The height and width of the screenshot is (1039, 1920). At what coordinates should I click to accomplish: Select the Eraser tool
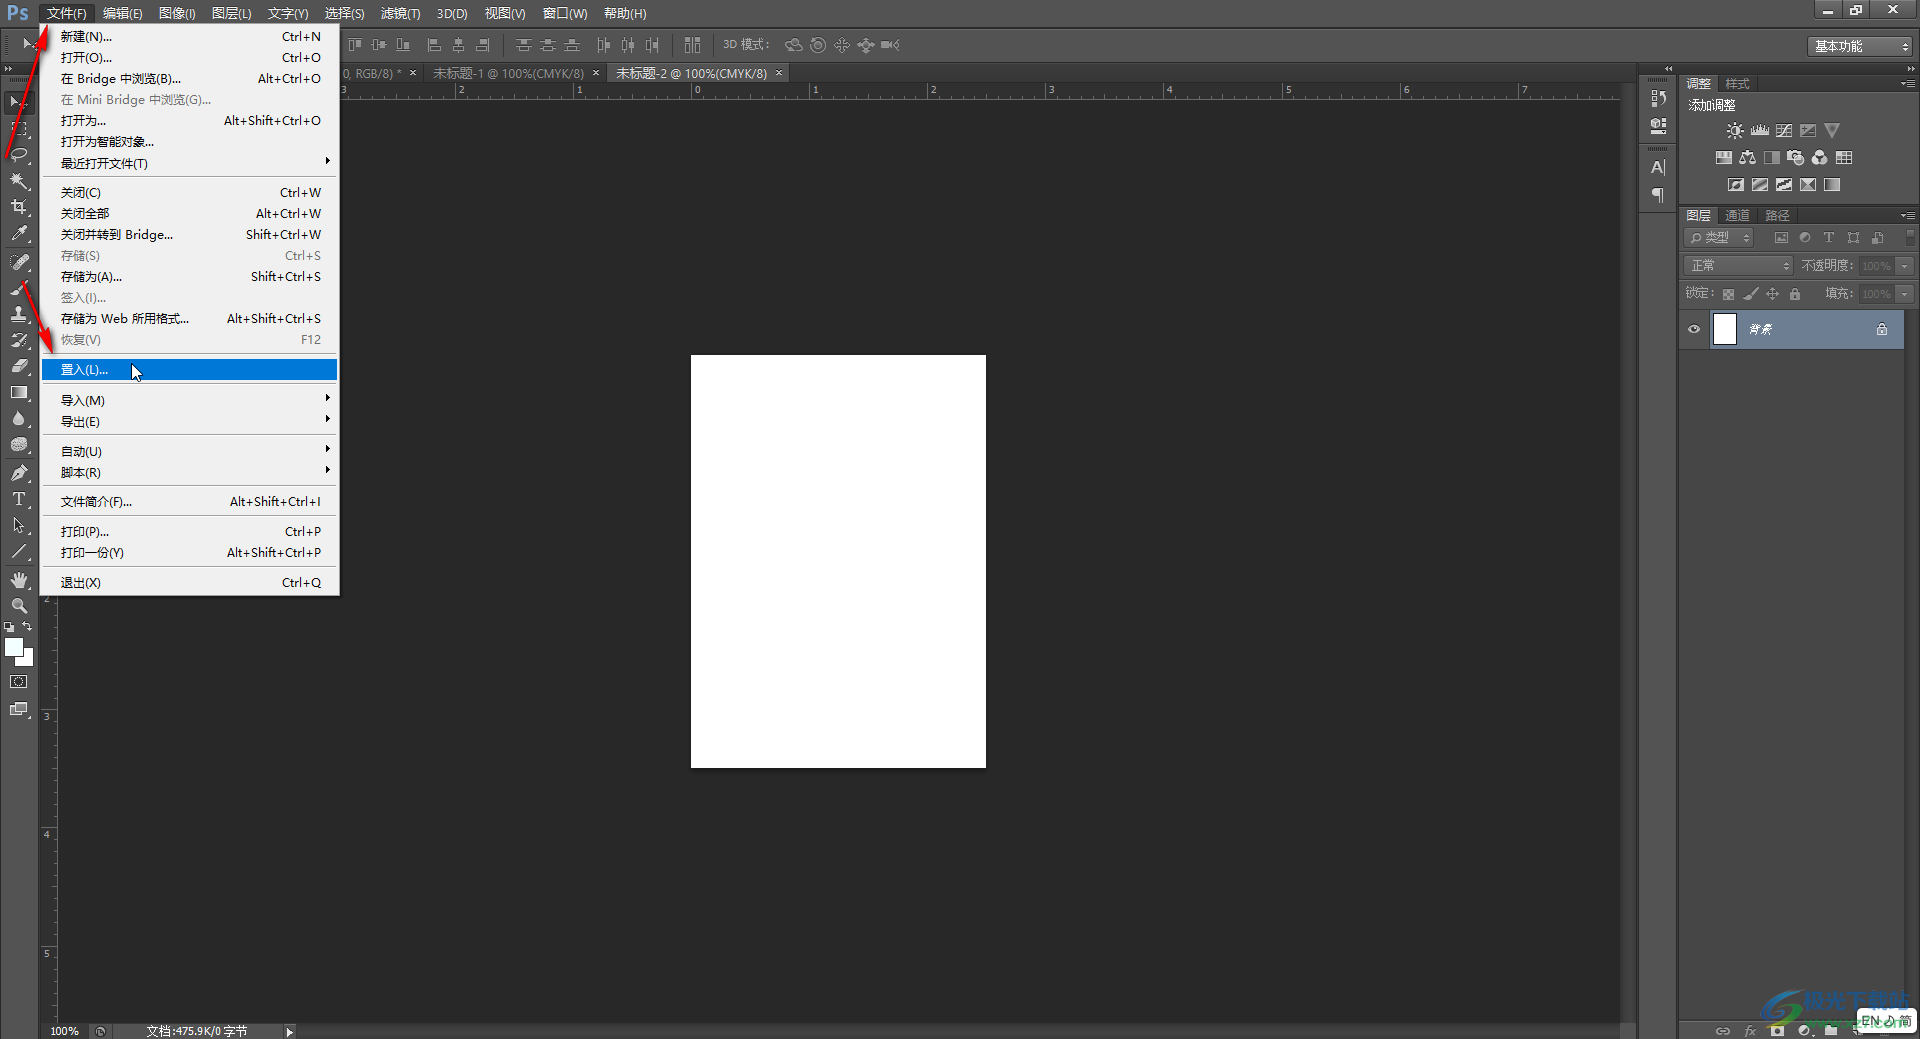[x=19, y=366]
